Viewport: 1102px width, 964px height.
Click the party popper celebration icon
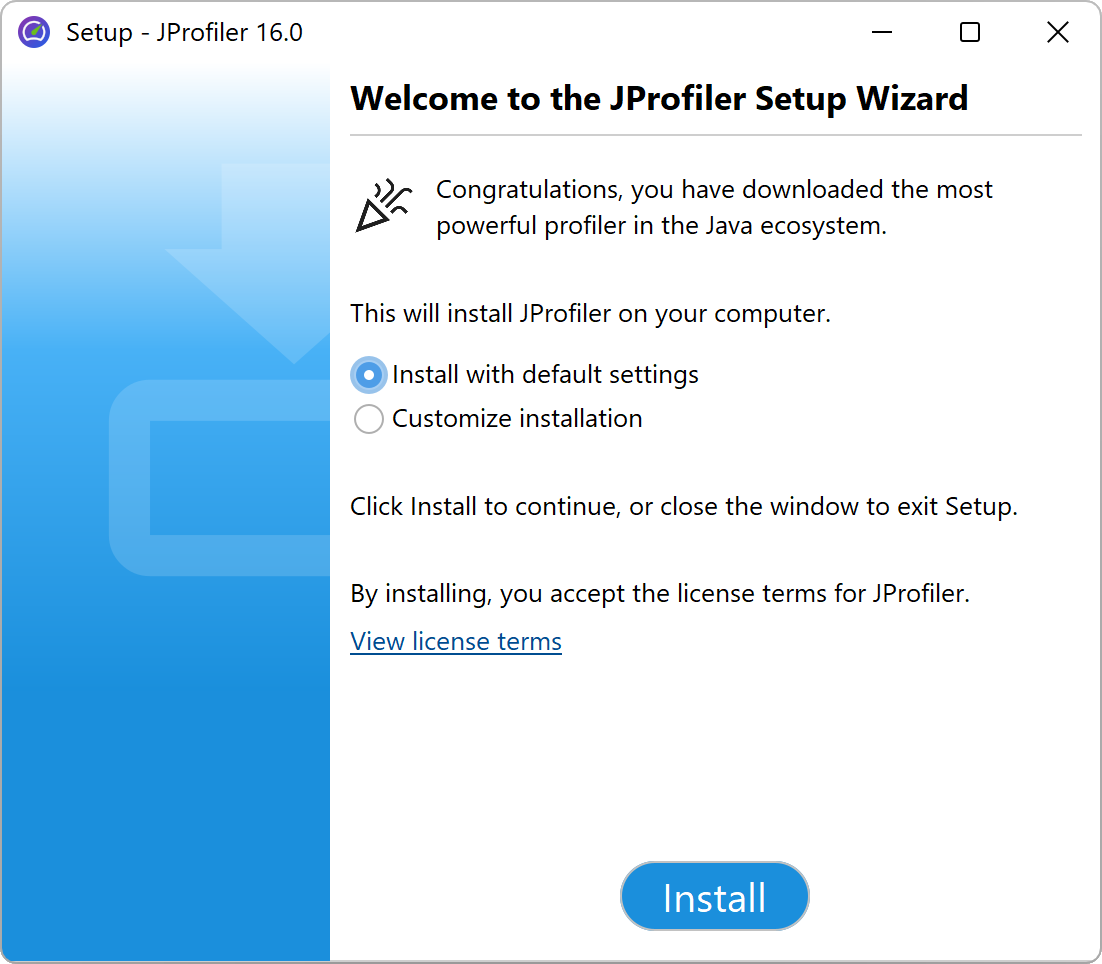383,206
